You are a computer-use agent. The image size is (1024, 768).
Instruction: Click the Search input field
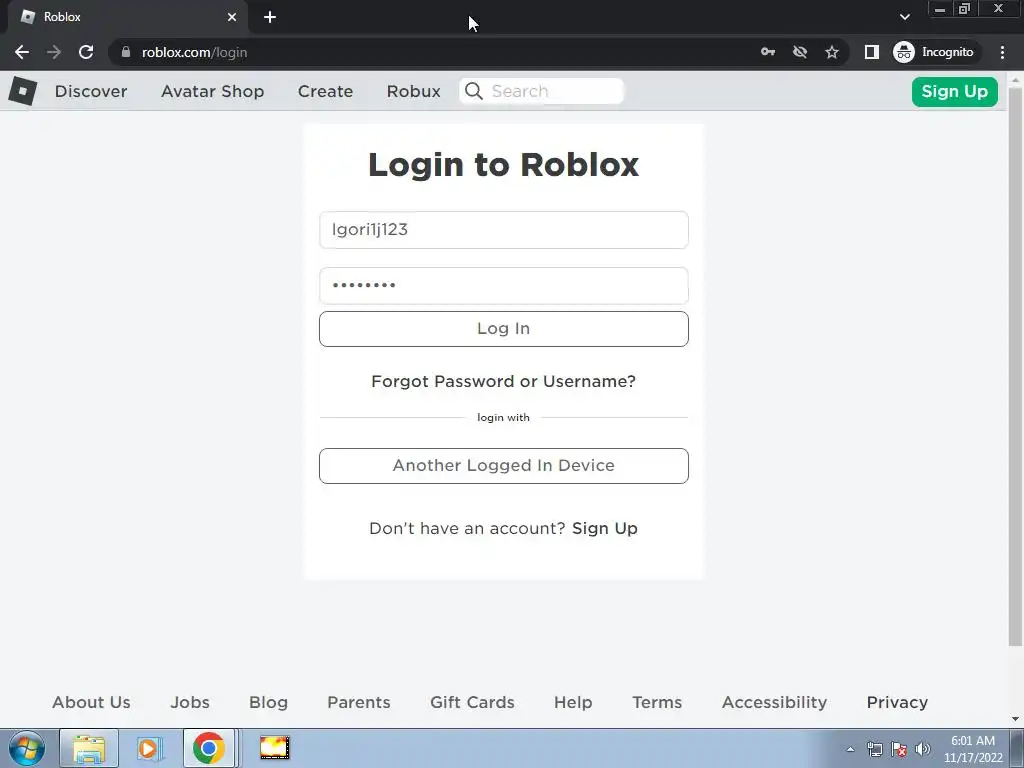click(x=541, y=91)
